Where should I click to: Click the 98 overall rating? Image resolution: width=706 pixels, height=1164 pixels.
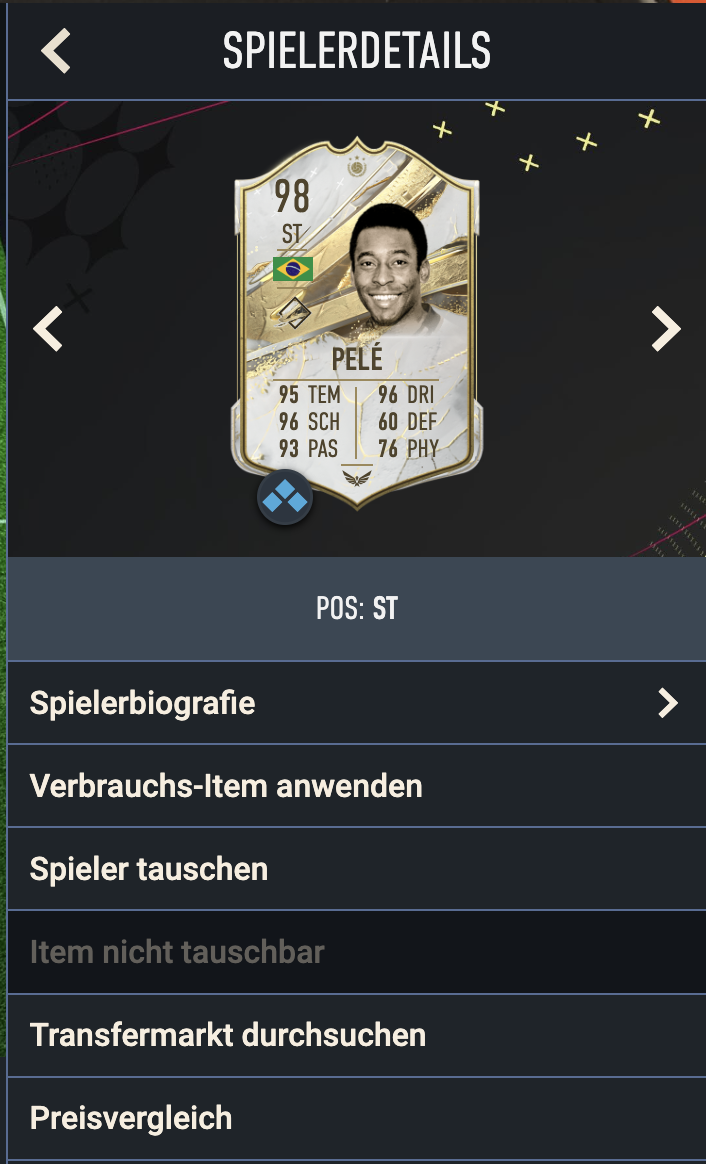pyautogui.click(x=292, y=196)
